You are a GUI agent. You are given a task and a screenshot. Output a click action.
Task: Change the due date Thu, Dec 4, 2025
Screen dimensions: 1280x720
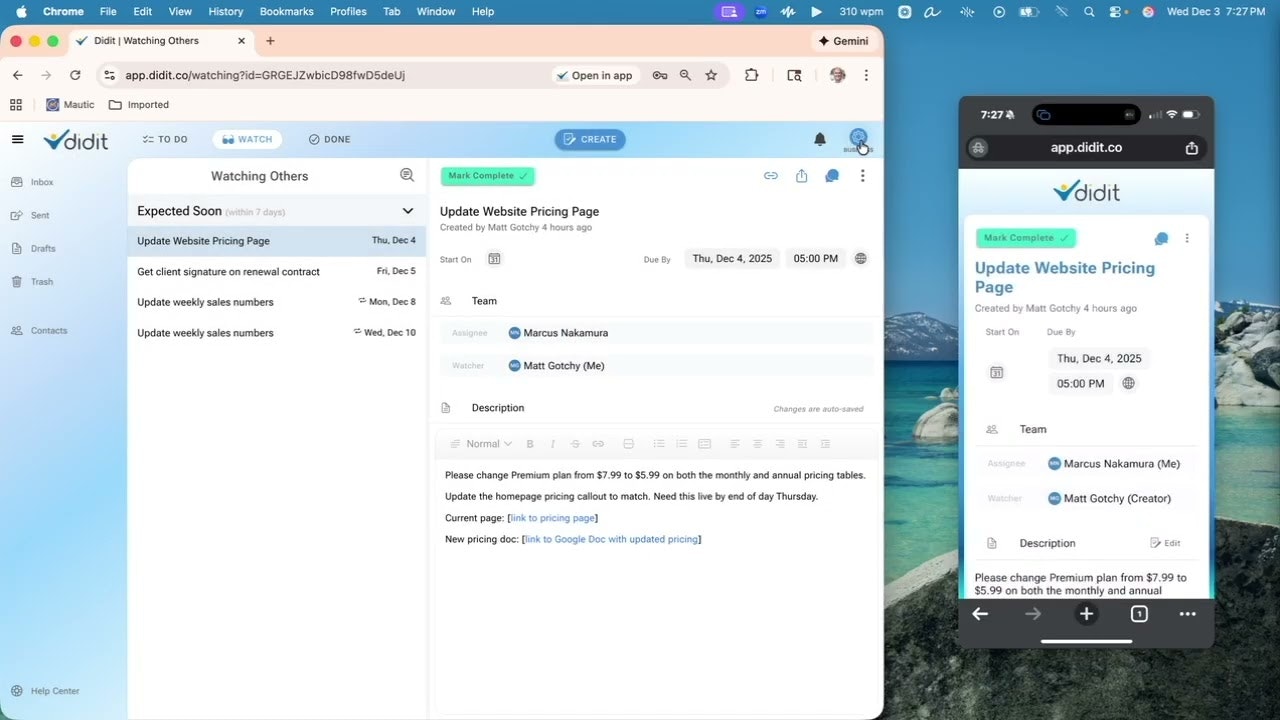pos(732,258)
